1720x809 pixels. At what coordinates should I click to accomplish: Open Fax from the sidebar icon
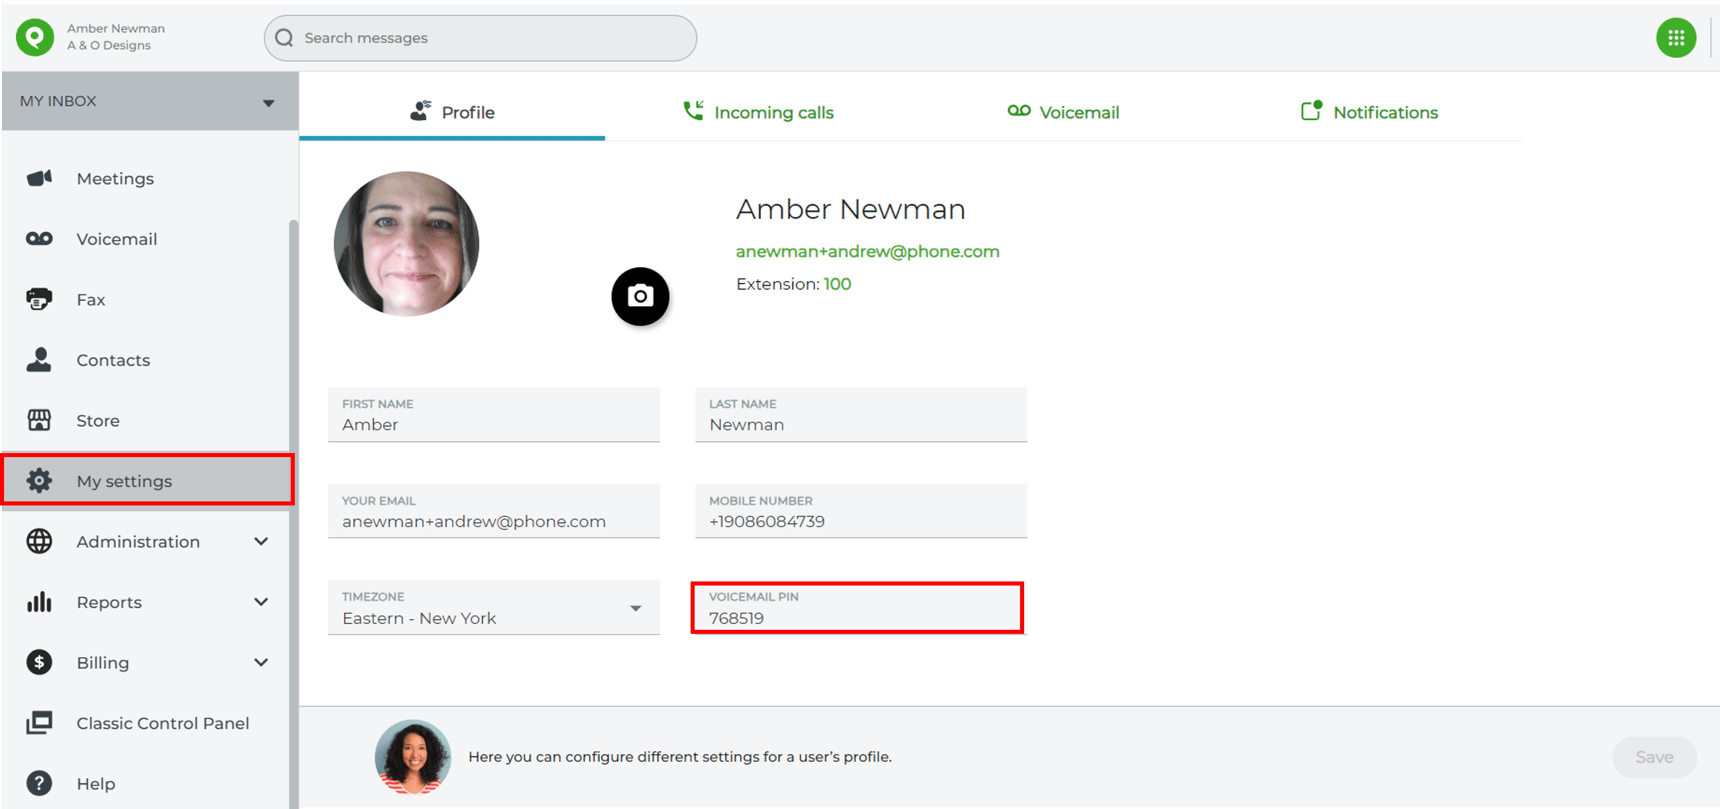39,299
